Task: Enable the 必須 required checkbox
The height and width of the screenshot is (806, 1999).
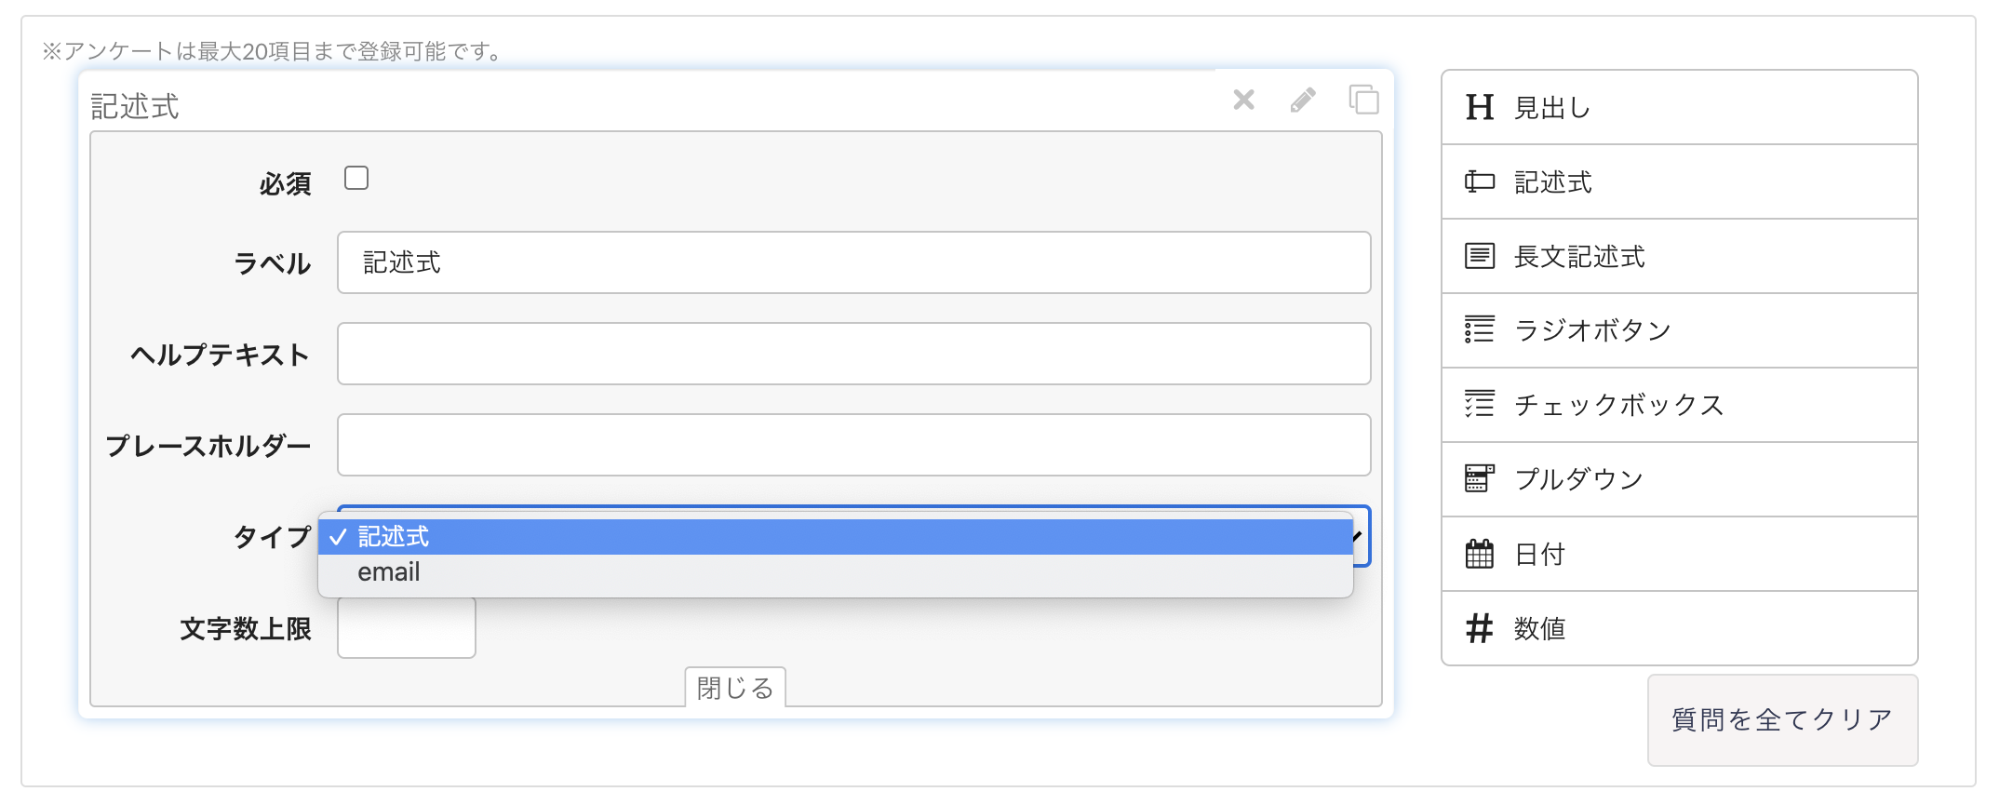Action: click(356, 178)
